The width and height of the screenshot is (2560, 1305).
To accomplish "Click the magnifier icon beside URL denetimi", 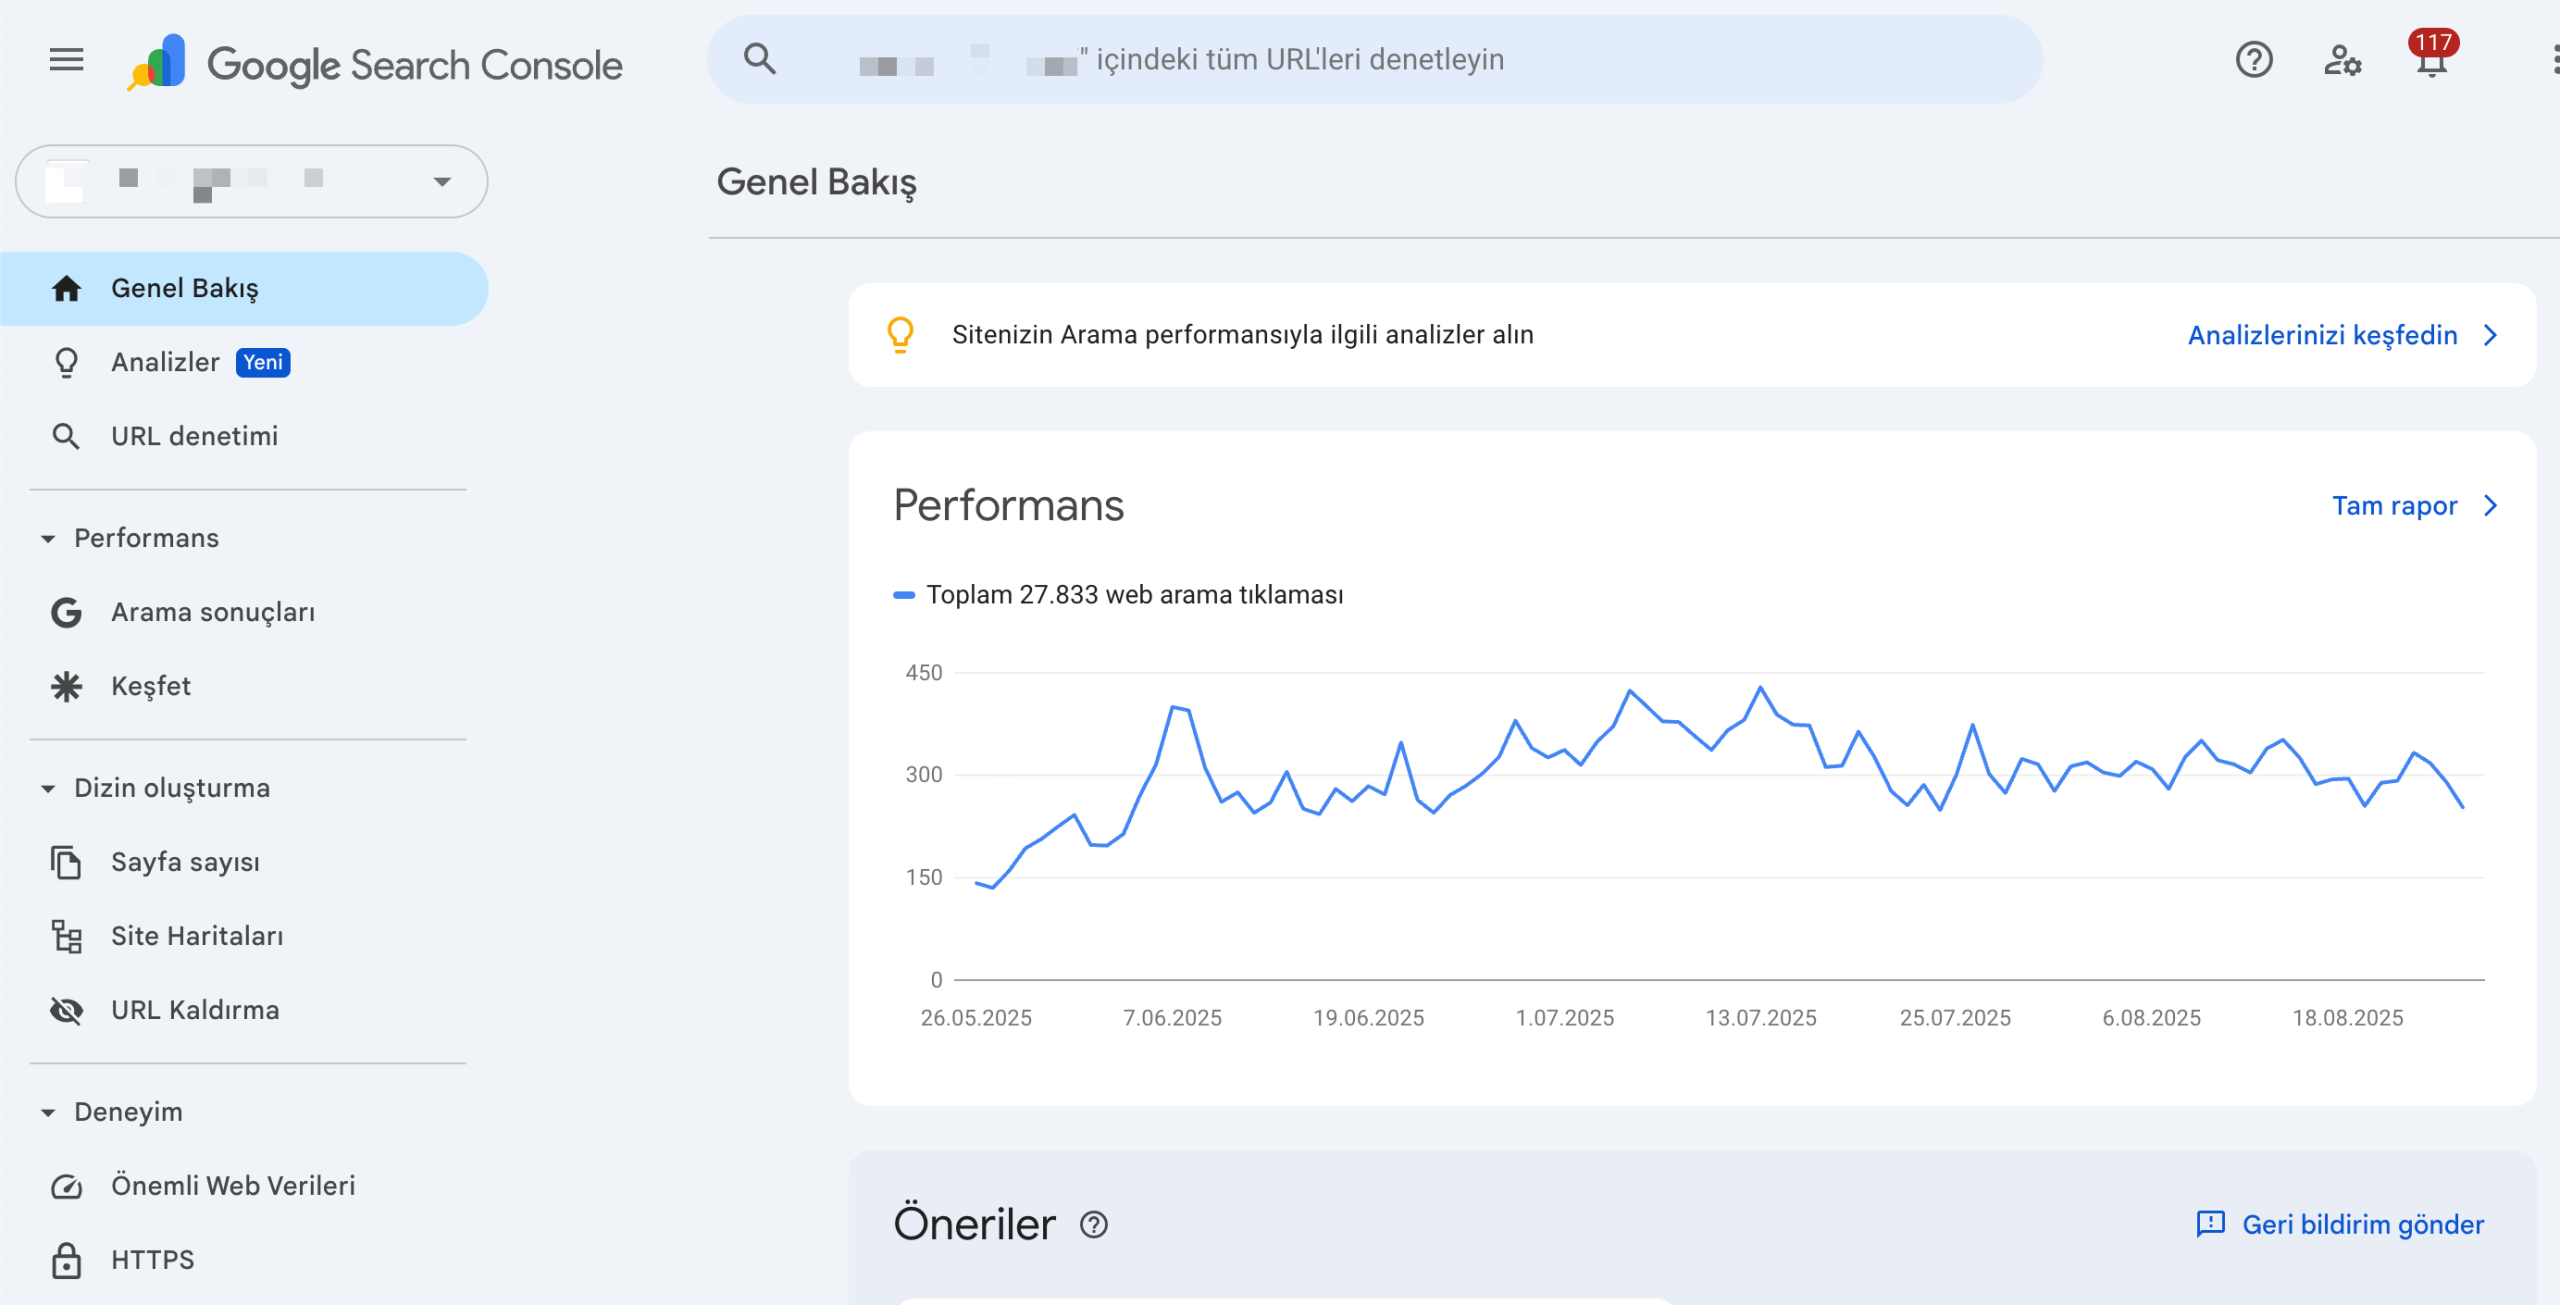I will [66, 436].
